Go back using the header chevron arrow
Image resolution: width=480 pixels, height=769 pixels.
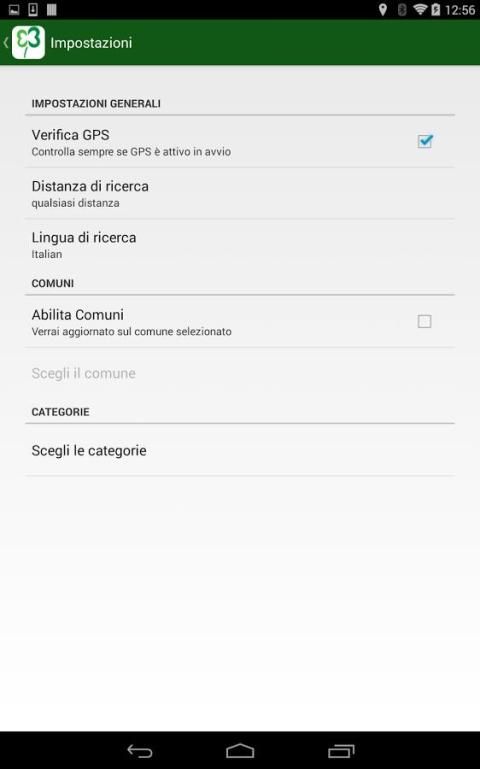tap(6, 43)
